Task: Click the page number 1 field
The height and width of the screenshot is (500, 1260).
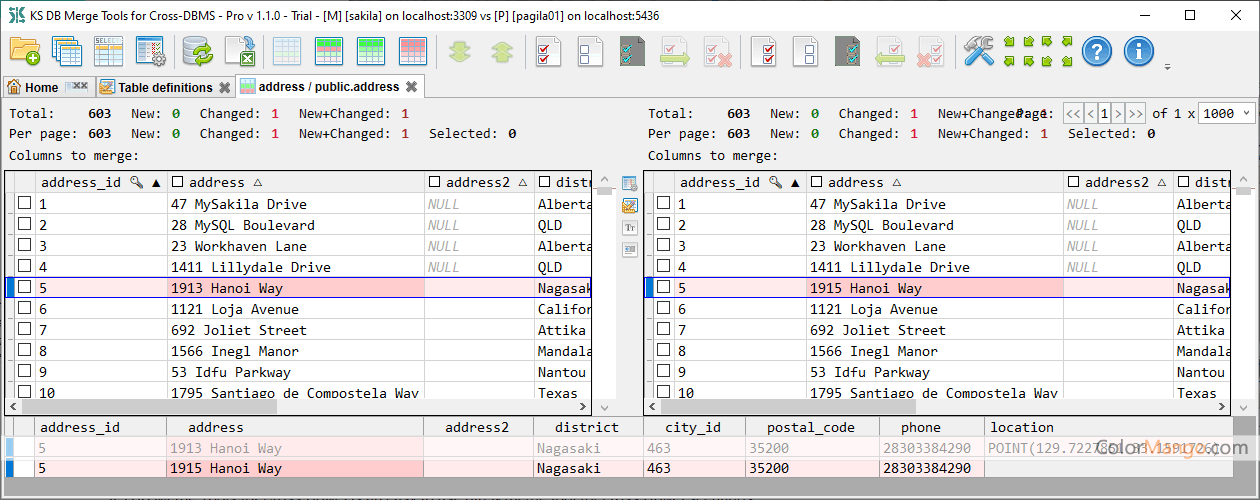Action: tap(1105, 113)
